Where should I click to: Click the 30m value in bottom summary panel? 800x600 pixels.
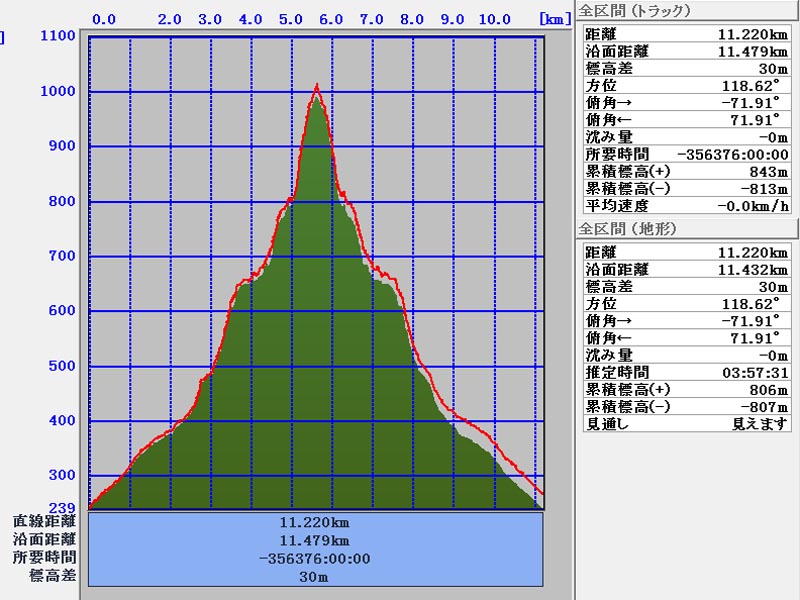click(316, 577)
